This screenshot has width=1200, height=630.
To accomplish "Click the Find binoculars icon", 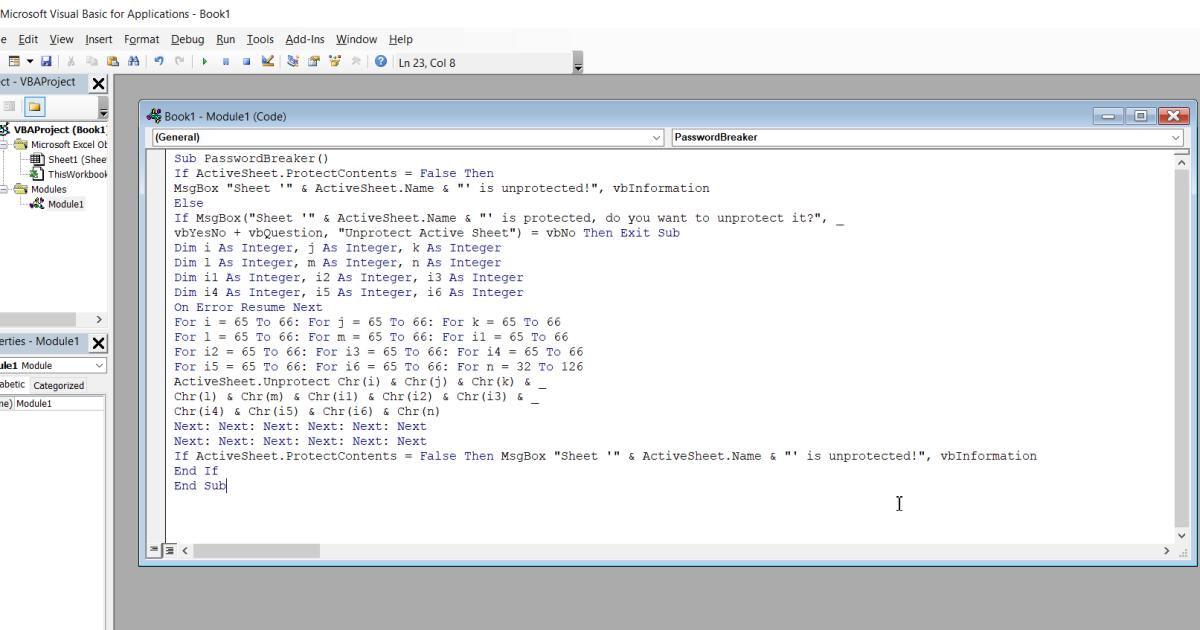I will point(133,62).
